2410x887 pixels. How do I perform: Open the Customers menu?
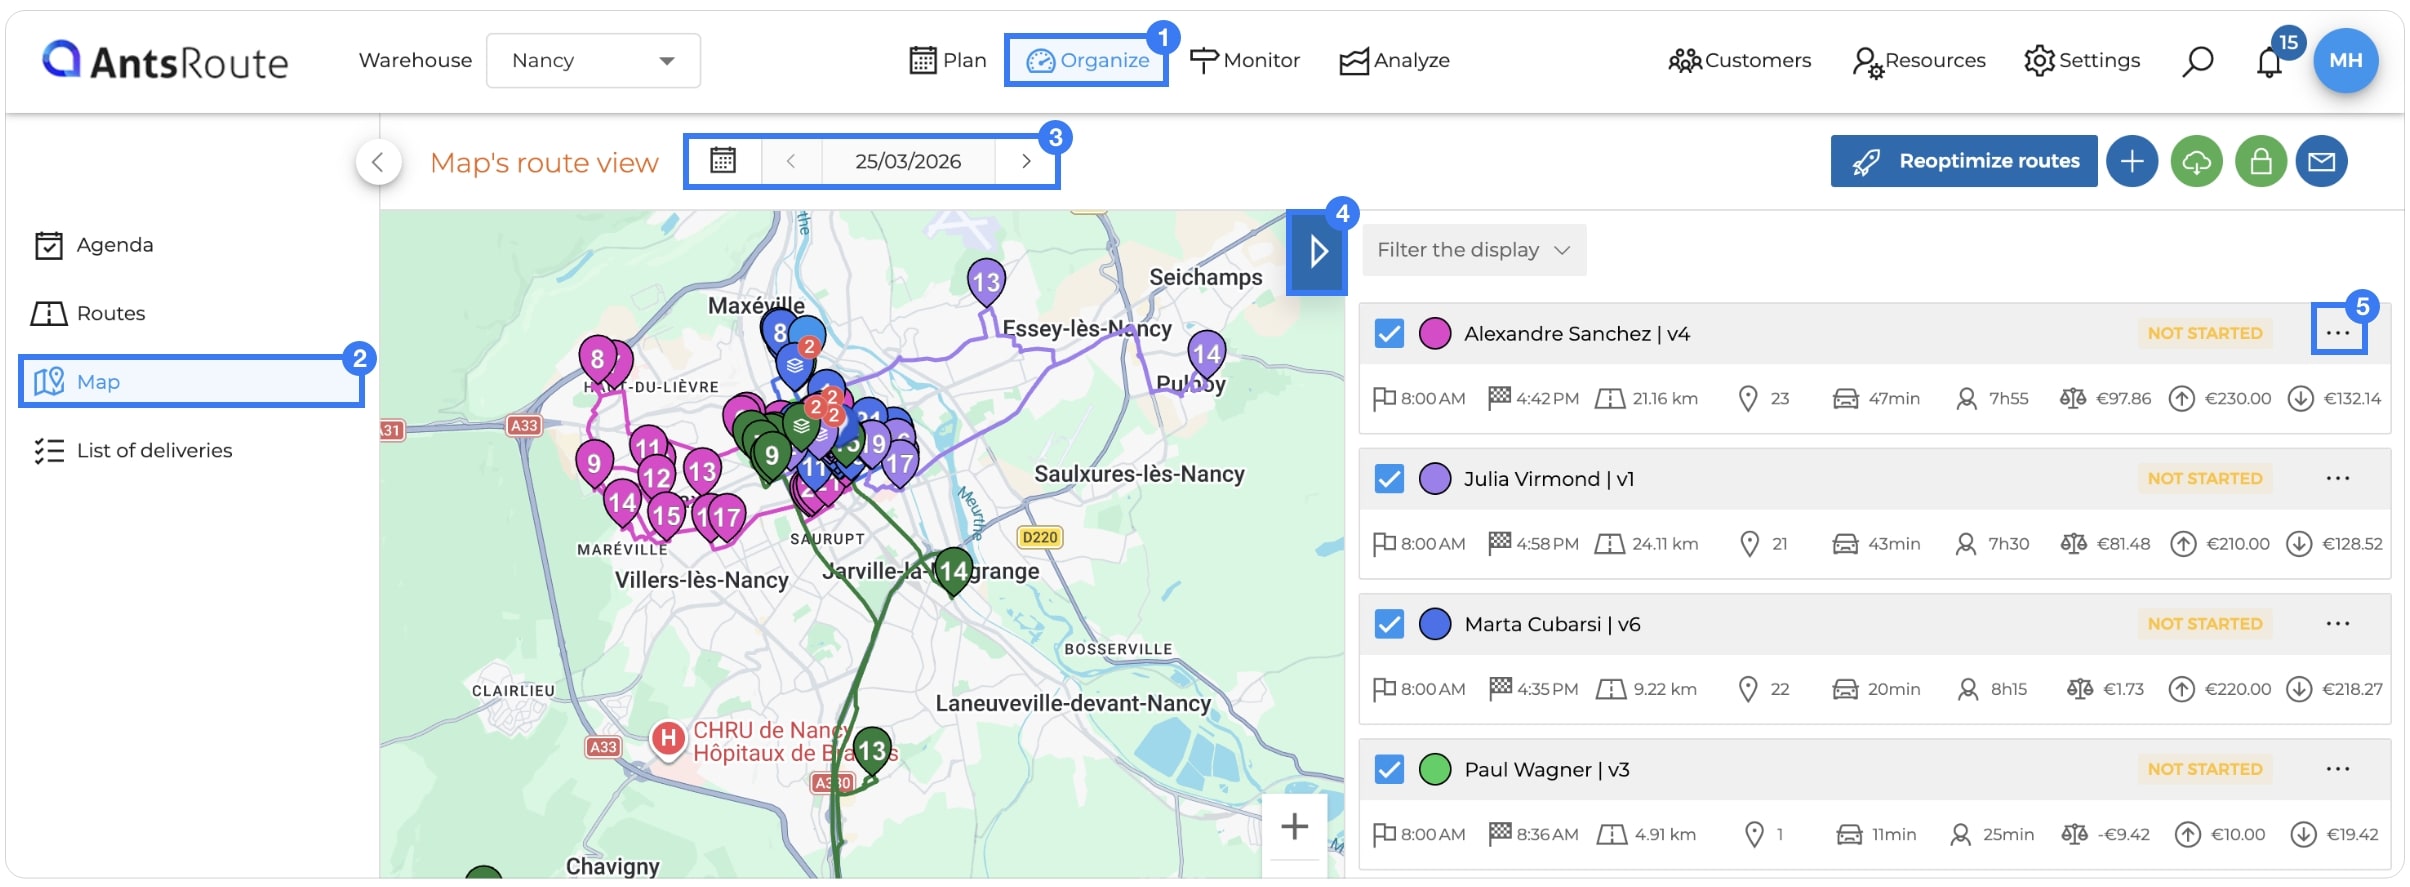(x=1740, y=60)
